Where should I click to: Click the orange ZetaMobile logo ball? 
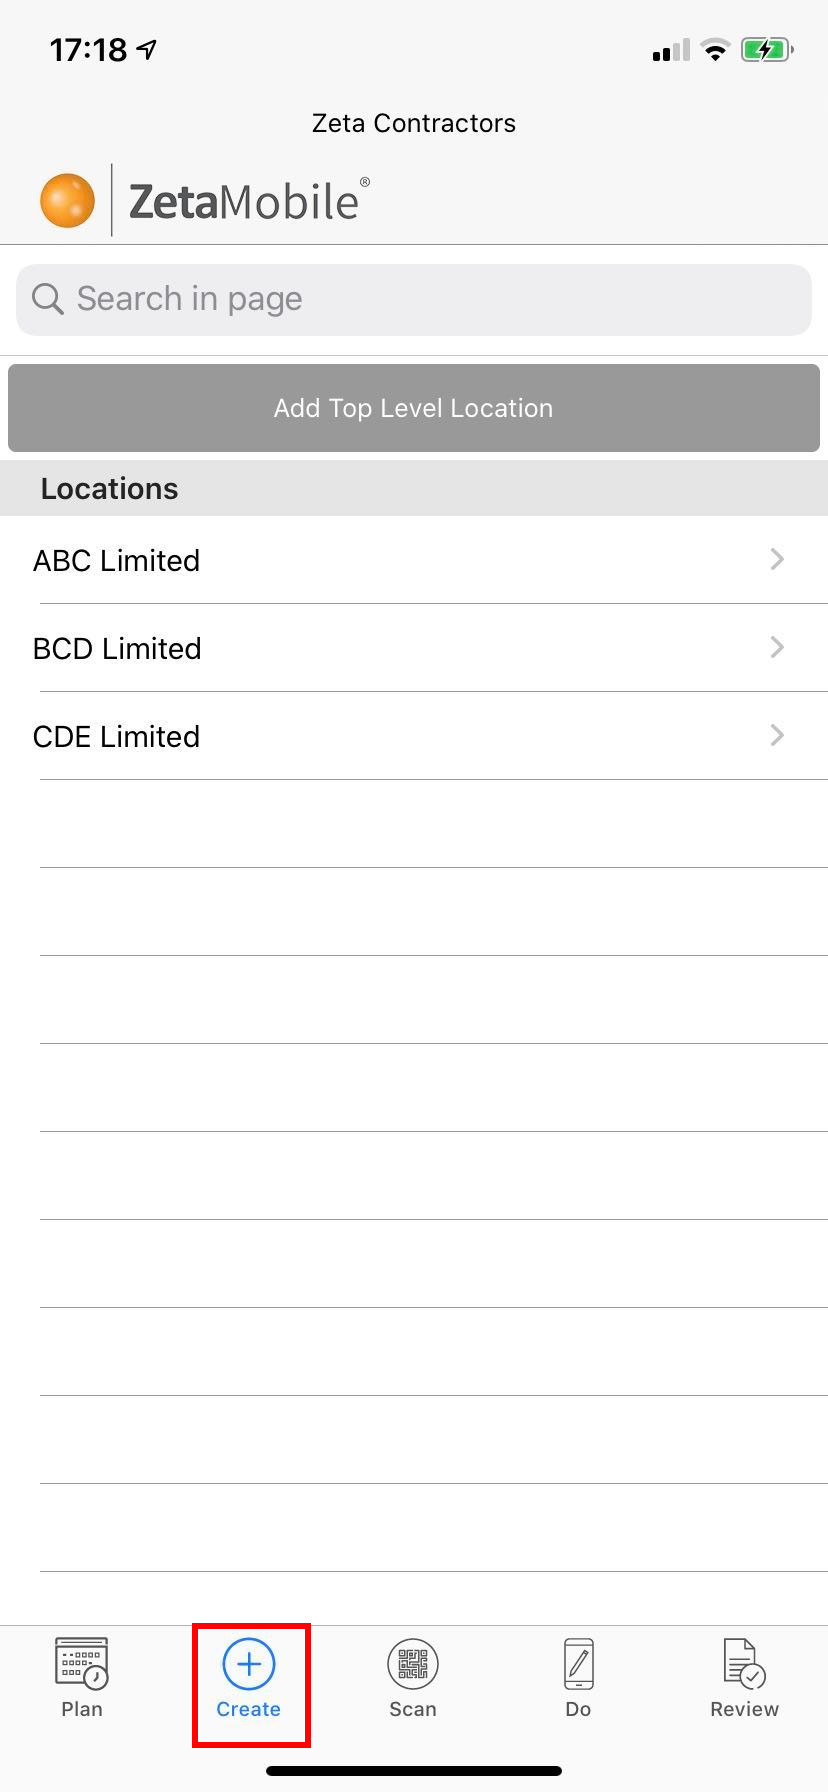tap(67, 200)
